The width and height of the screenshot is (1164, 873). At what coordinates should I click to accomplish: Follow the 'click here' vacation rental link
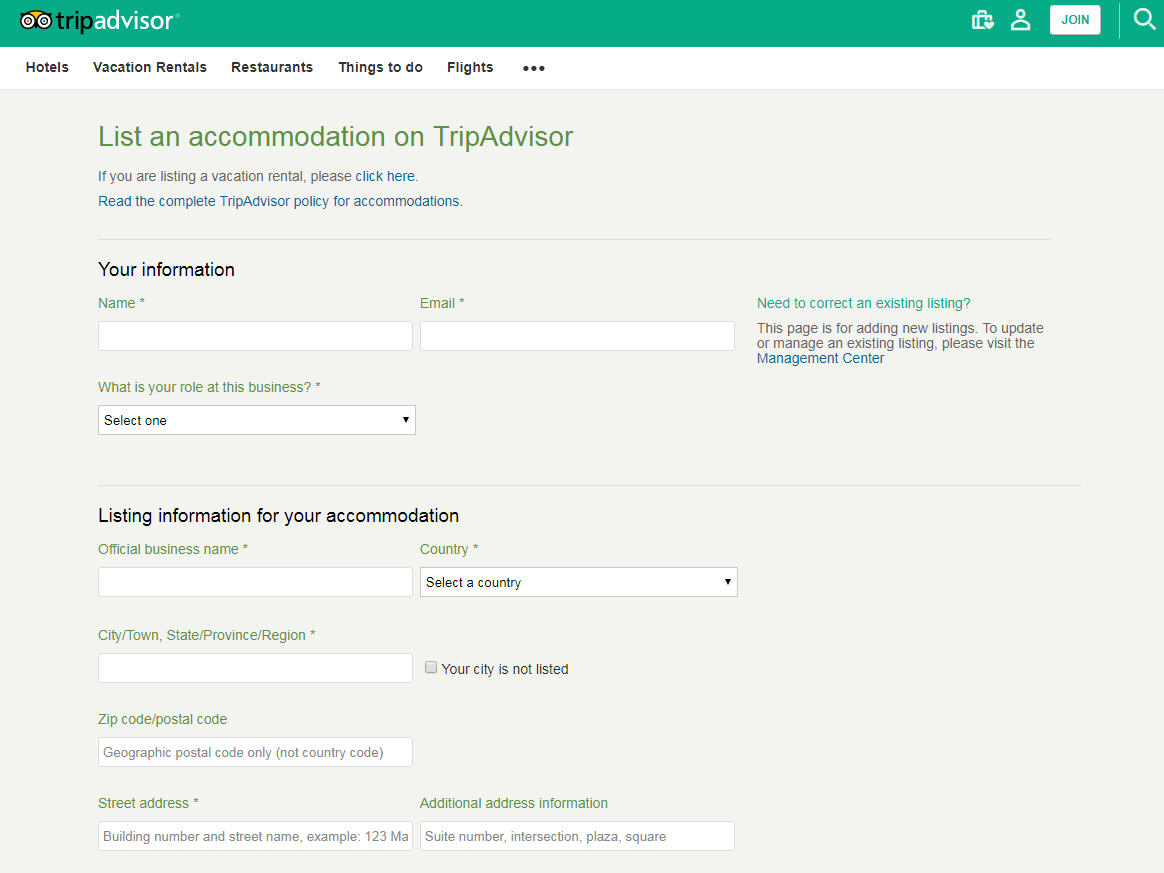pyautogui.click(x=385, y=177)
